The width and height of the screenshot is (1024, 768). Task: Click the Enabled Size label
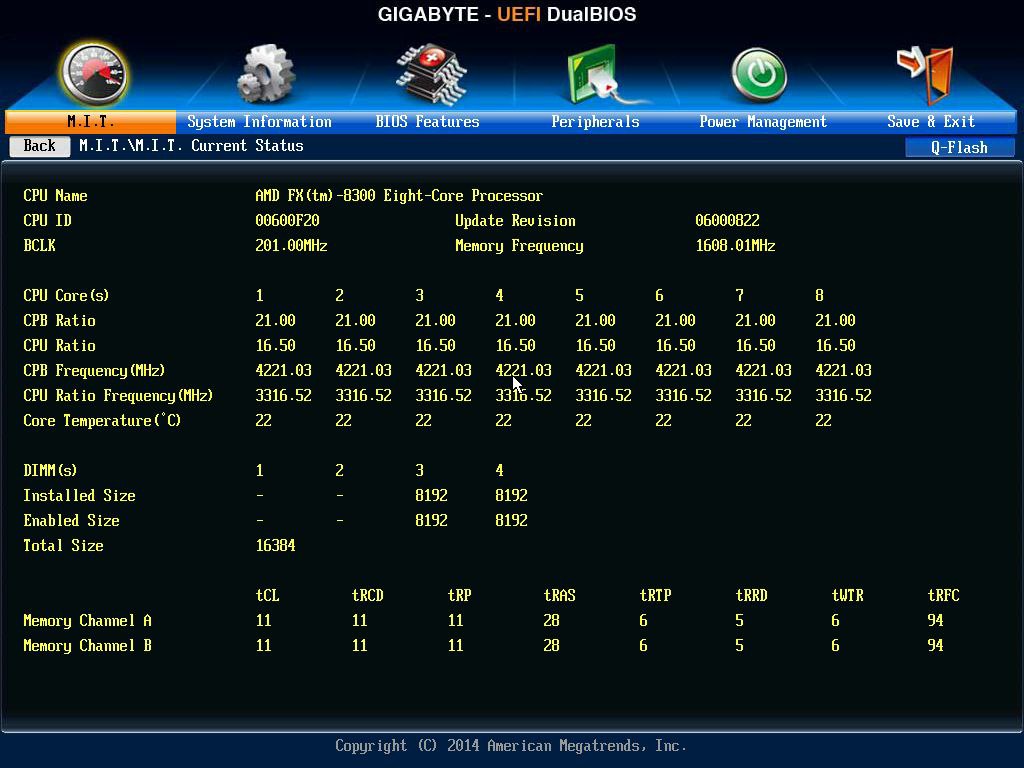coord(71,520)
